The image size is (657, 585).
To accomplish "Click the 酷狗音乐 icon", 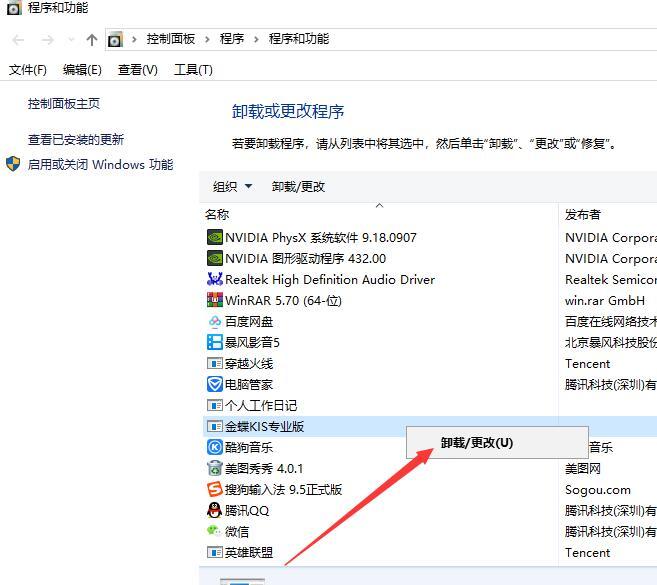I will coord(214,448).
